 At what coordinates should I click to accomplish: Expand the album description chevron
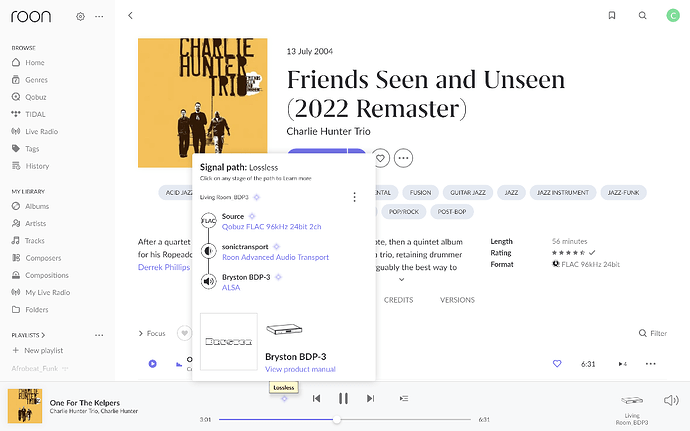point(401,280)
